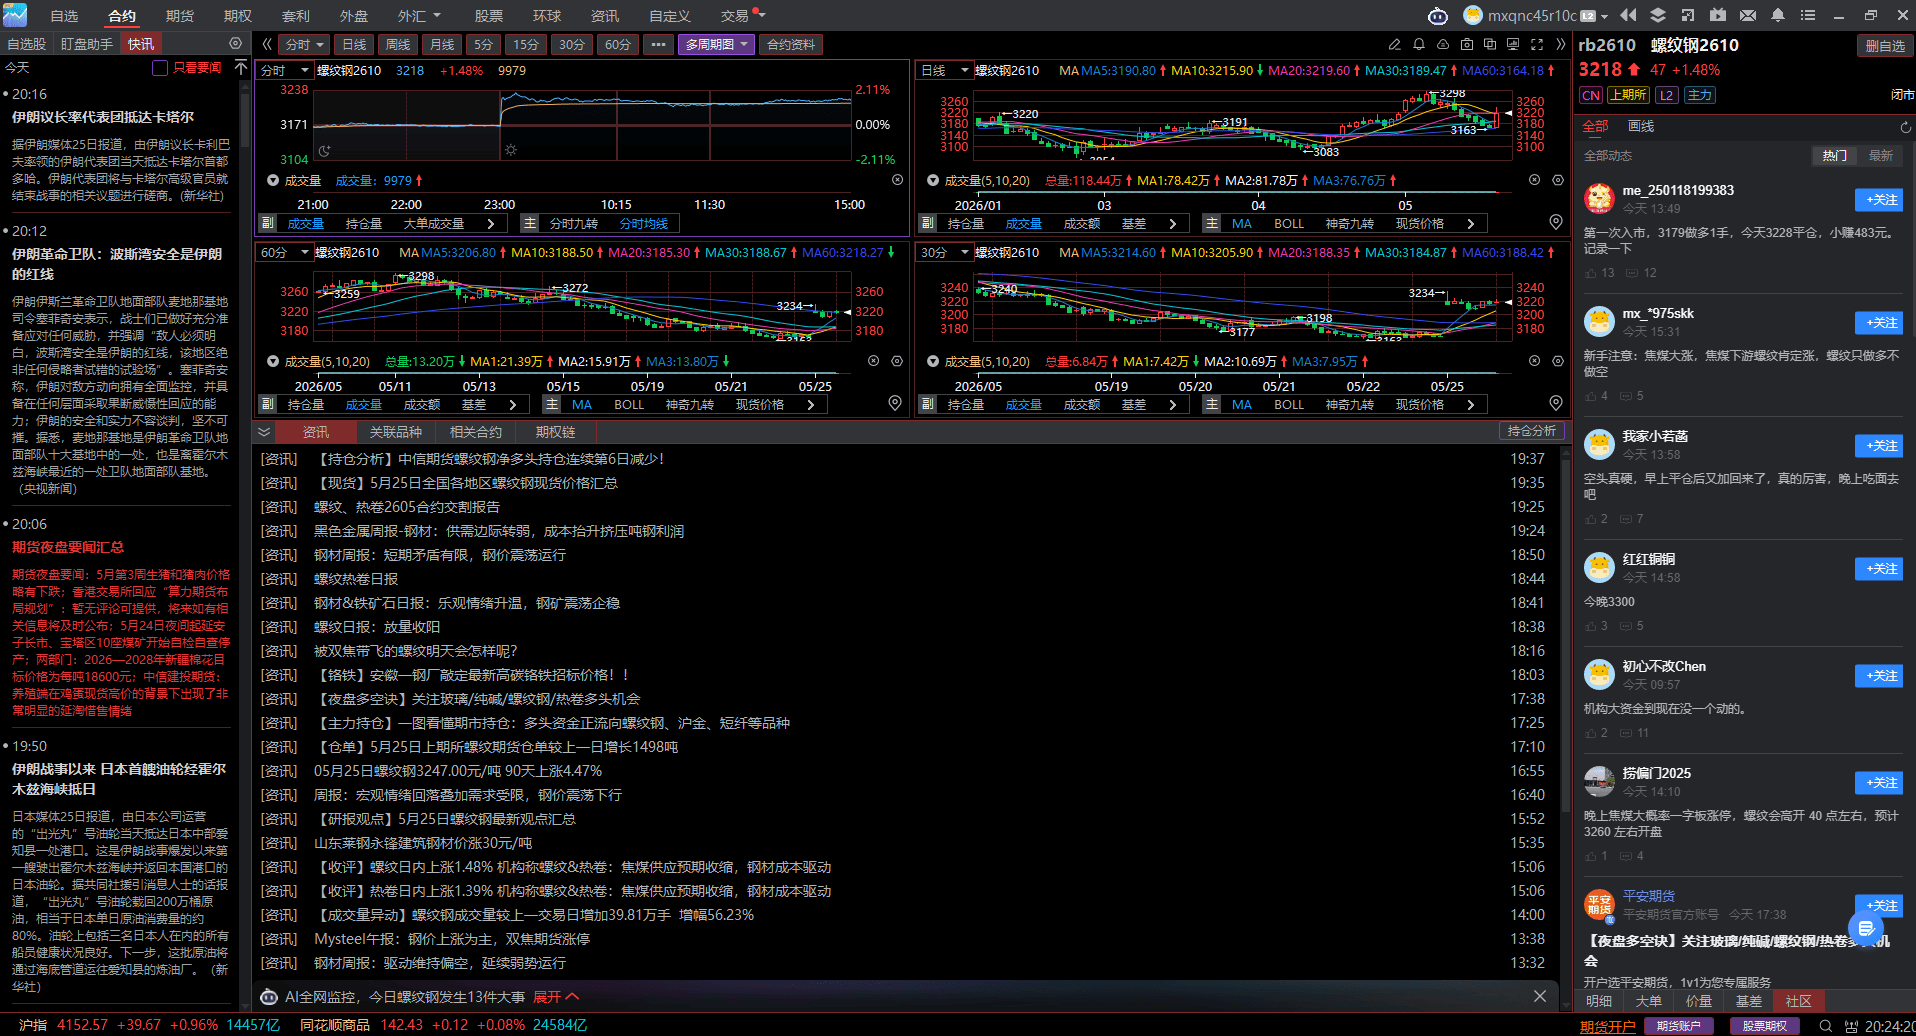The width and height of the screenshot is (1916, 1036).
Task: Expand the AI monitoring 展开 link
Action: point(556,997)
